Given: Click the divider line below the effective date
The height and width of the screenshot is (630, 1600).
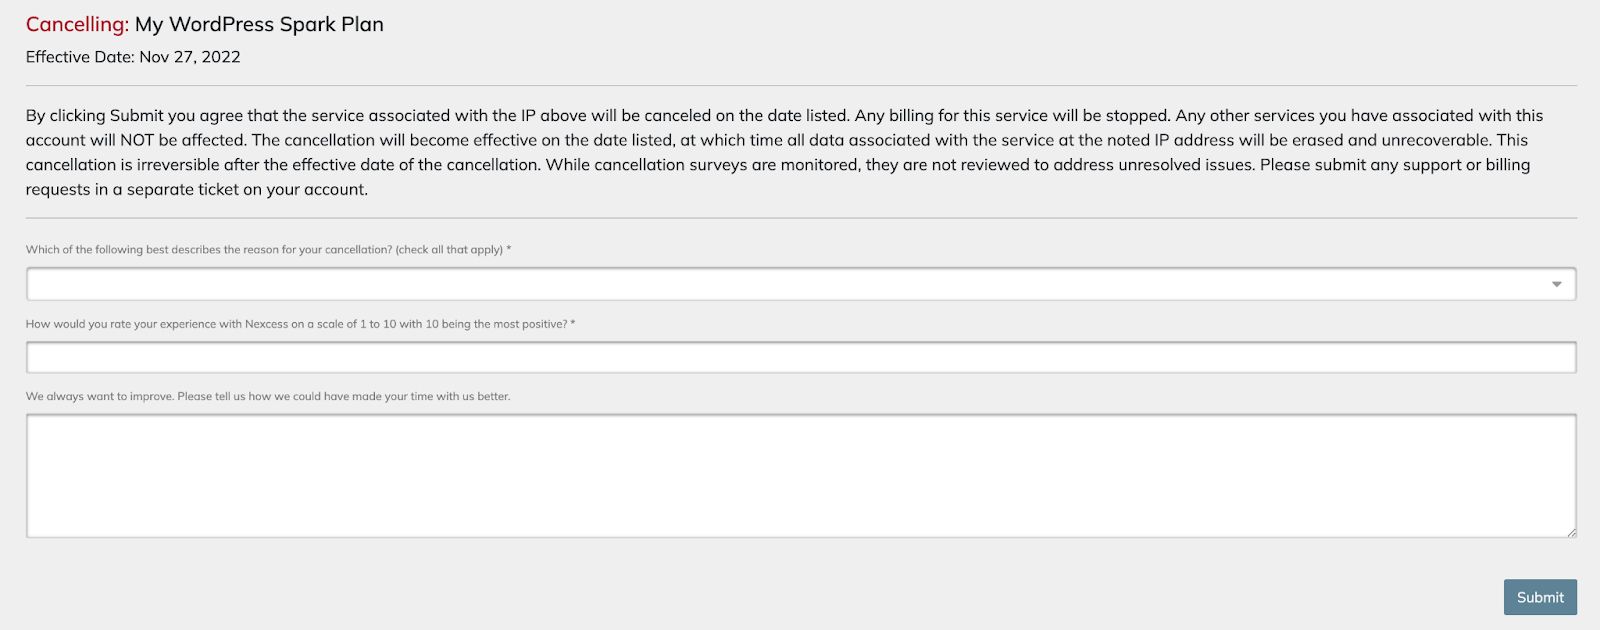Looking at the screenshot, I should pyautogui.click(x=800, y=85).
